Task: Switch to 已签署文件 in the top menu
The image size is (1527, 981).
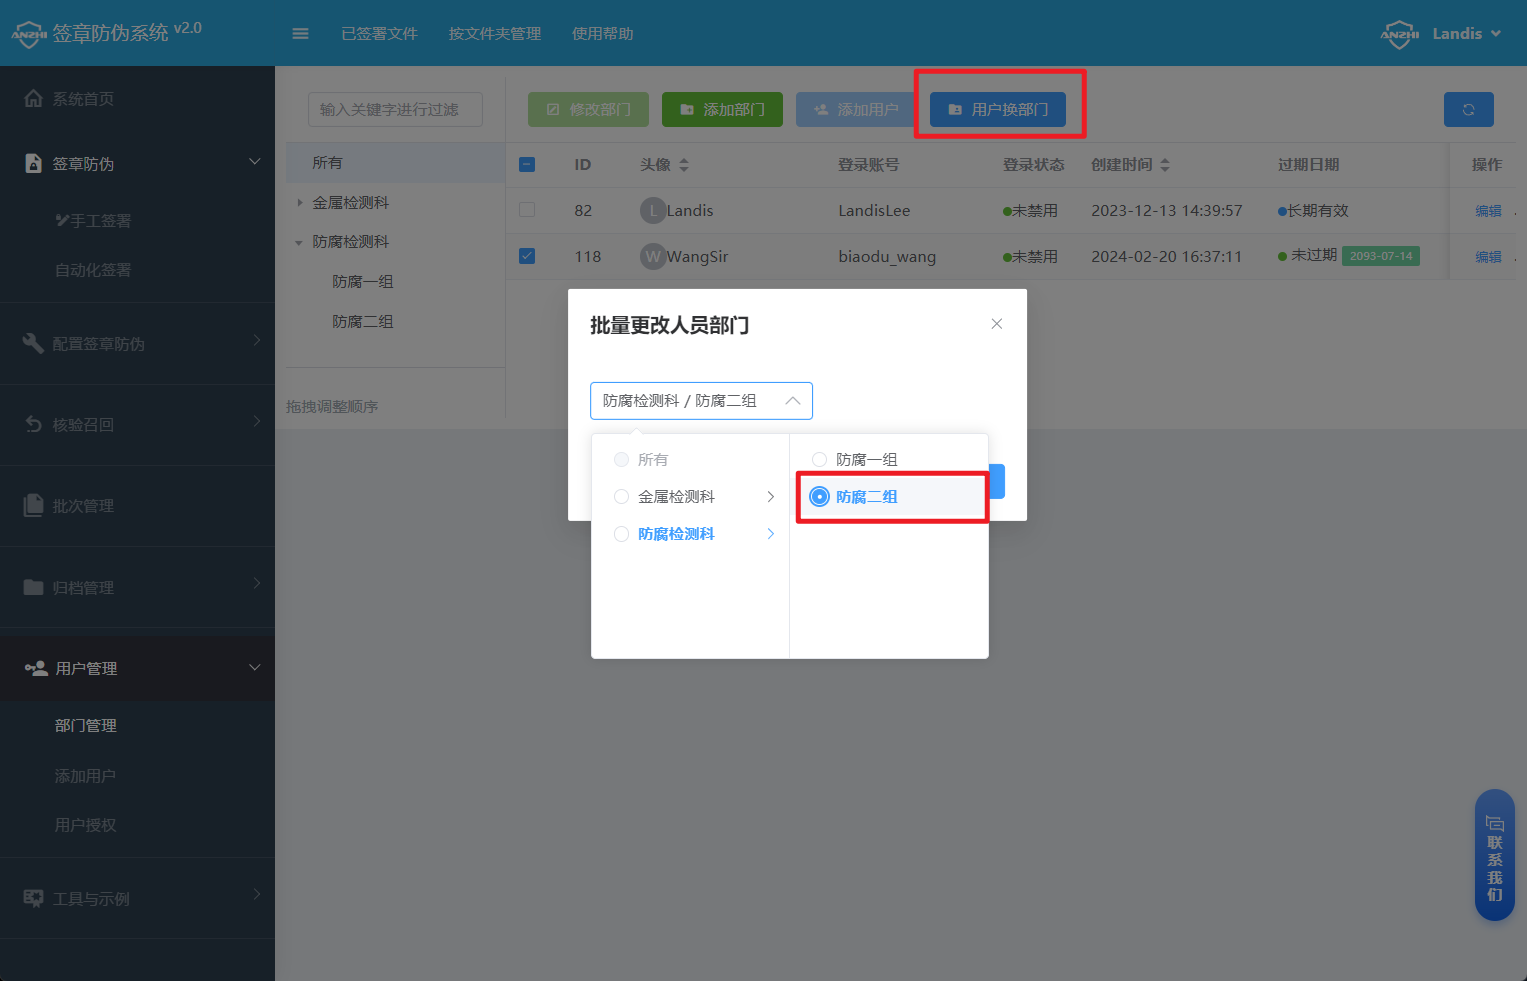Action: point(379,33)
